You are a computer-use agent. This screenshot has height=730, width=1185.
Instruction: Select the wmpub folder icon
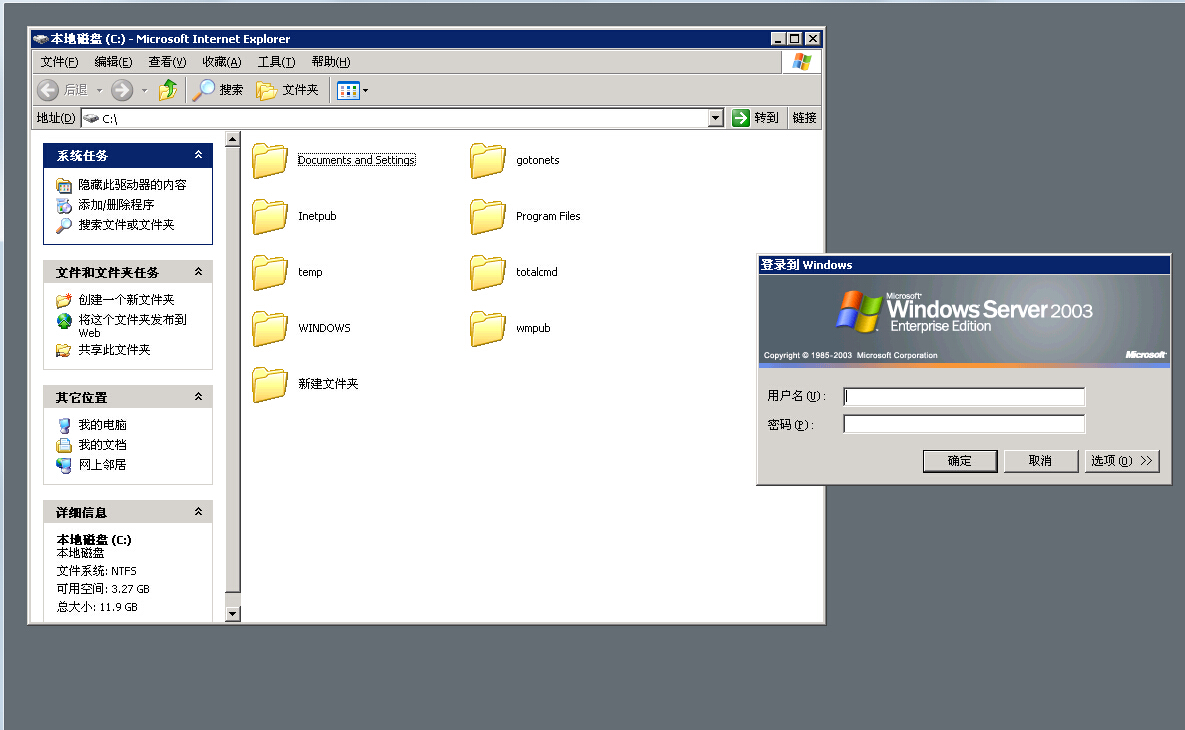coord(487,328)
